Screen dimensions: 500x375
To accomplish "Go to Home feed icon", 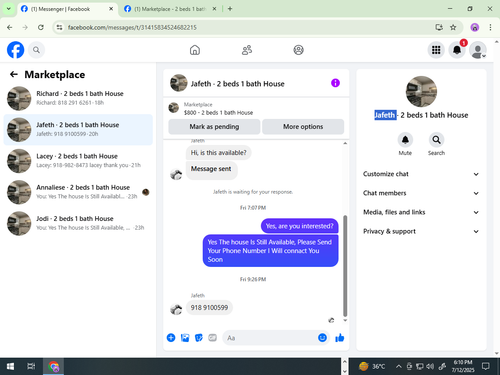I will tap(195, 50).
